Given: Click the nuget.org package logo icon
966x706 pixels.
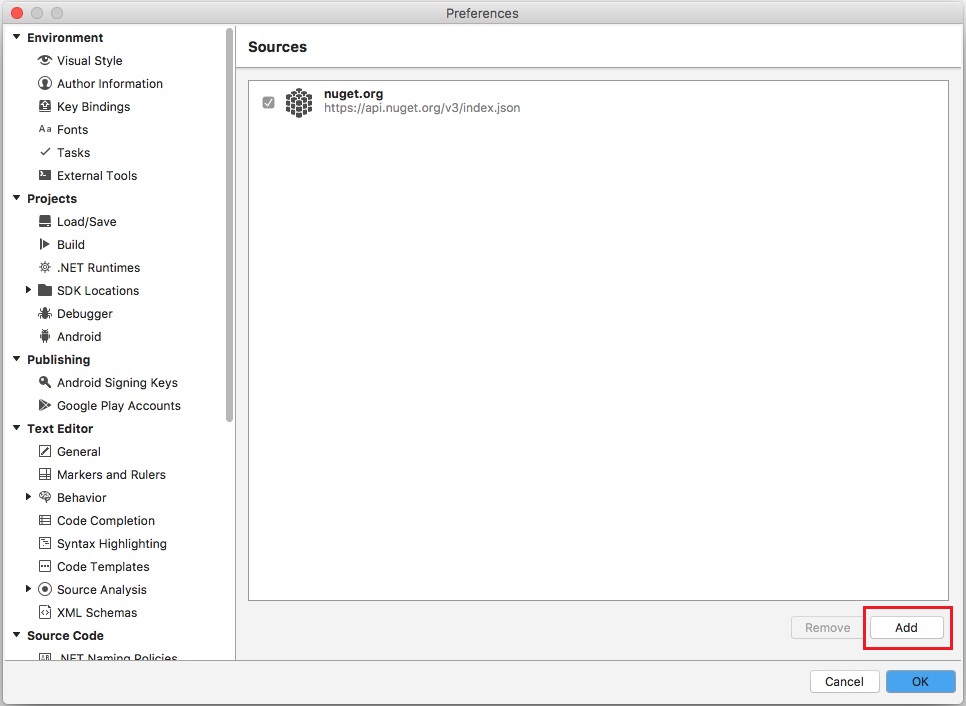Looking at the screenshot, I should coord(298,102).
